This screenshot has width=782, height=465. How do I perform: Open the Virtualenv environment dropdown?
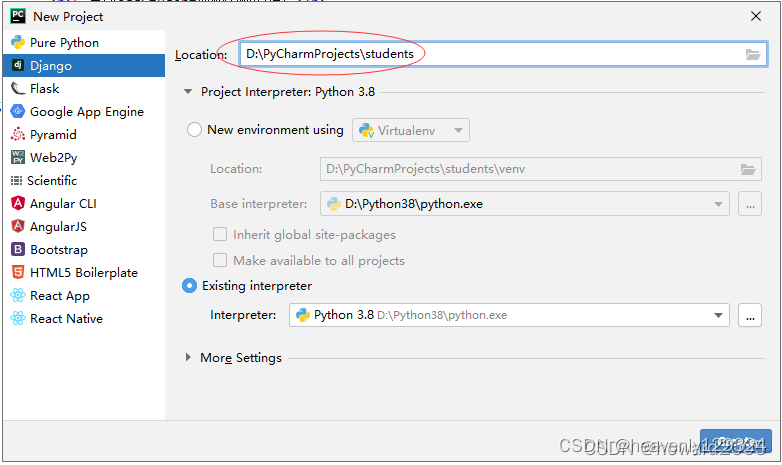coord(410,130)
